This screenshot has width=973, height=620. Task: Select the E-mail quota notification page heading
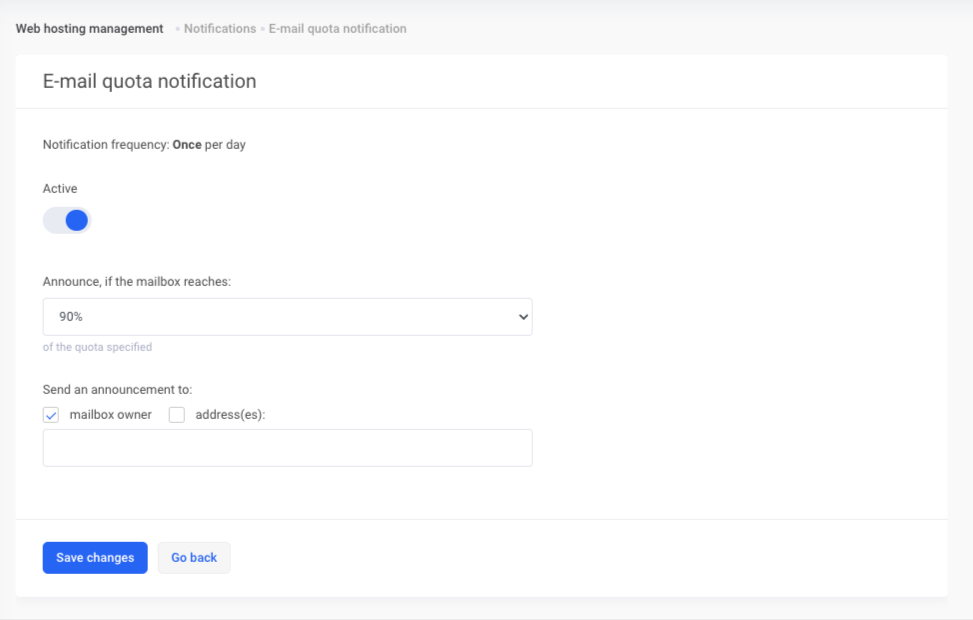click(149, 82)
